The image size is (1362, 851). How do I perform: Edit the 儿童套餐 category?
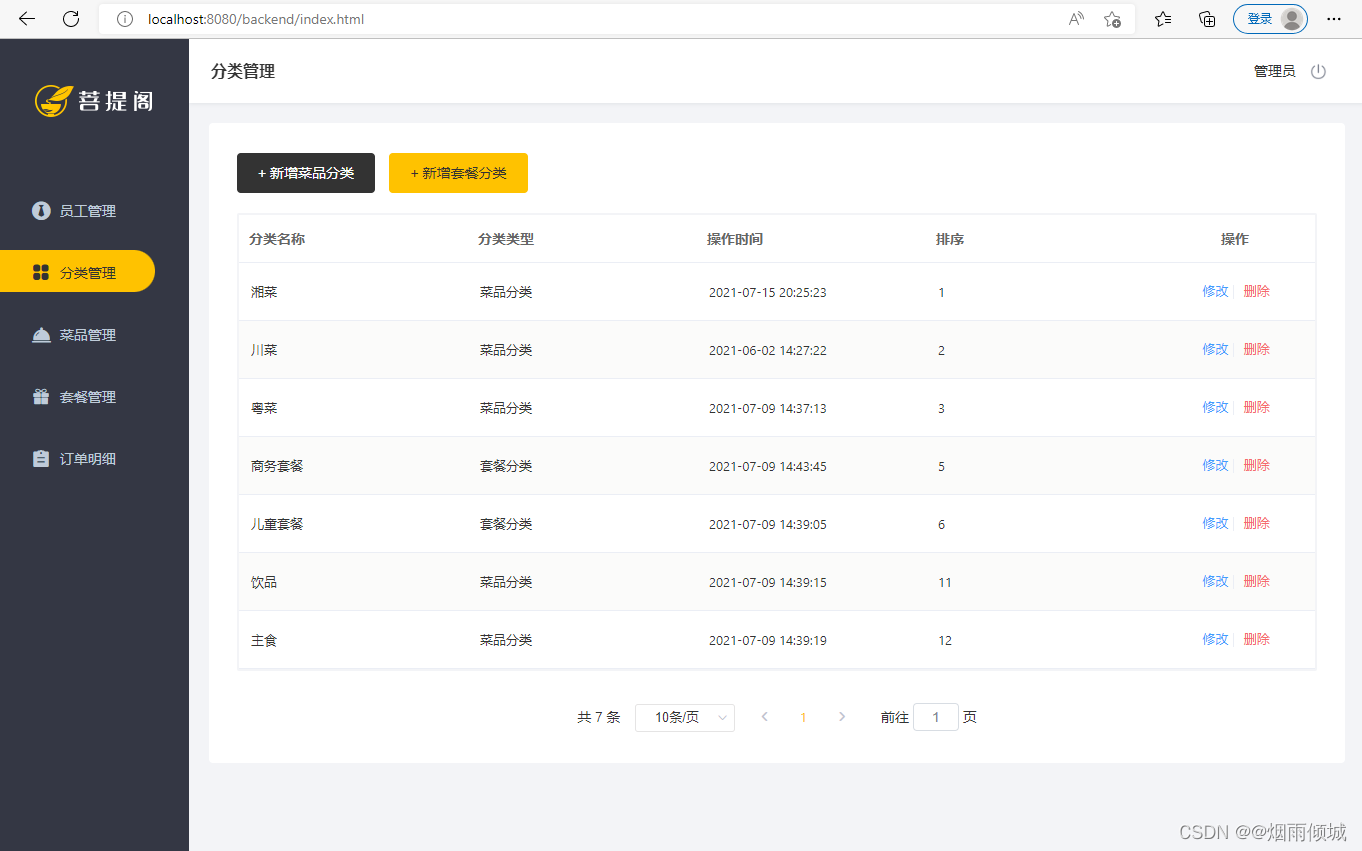(1215, 523)
